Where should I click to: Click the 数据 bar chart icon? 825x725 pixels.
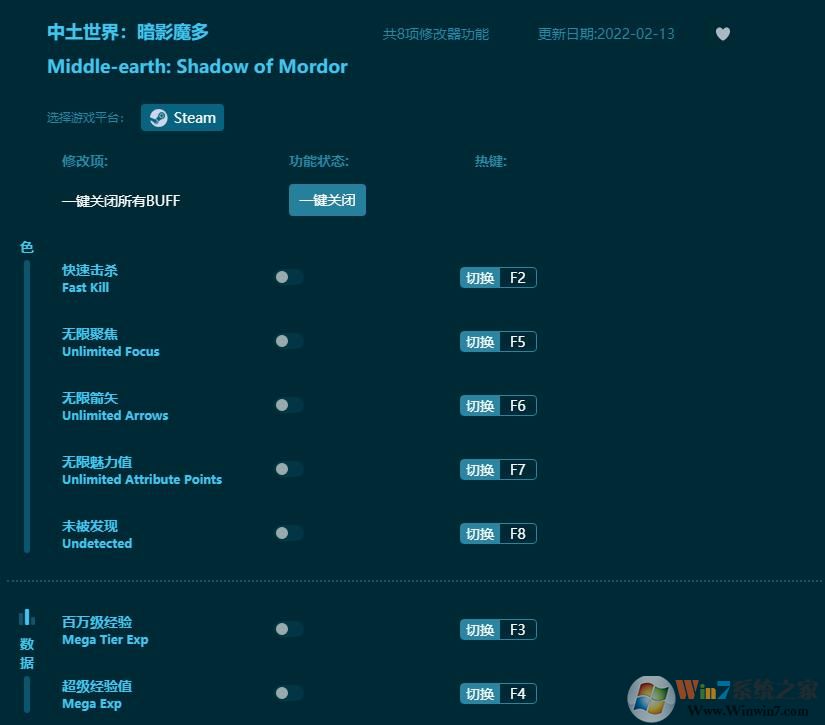tap(26, 617)
